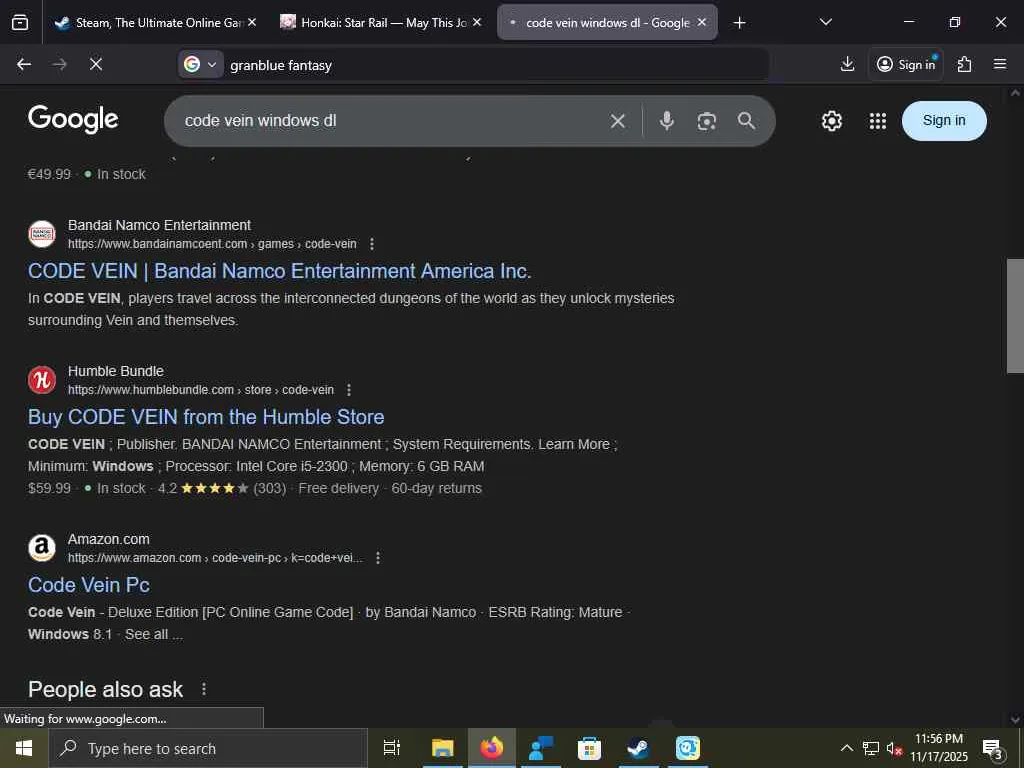Image resolution: width=1024 pixels, height=768 pixels.
Task: Open notification center icon
Action: point(993,749)
